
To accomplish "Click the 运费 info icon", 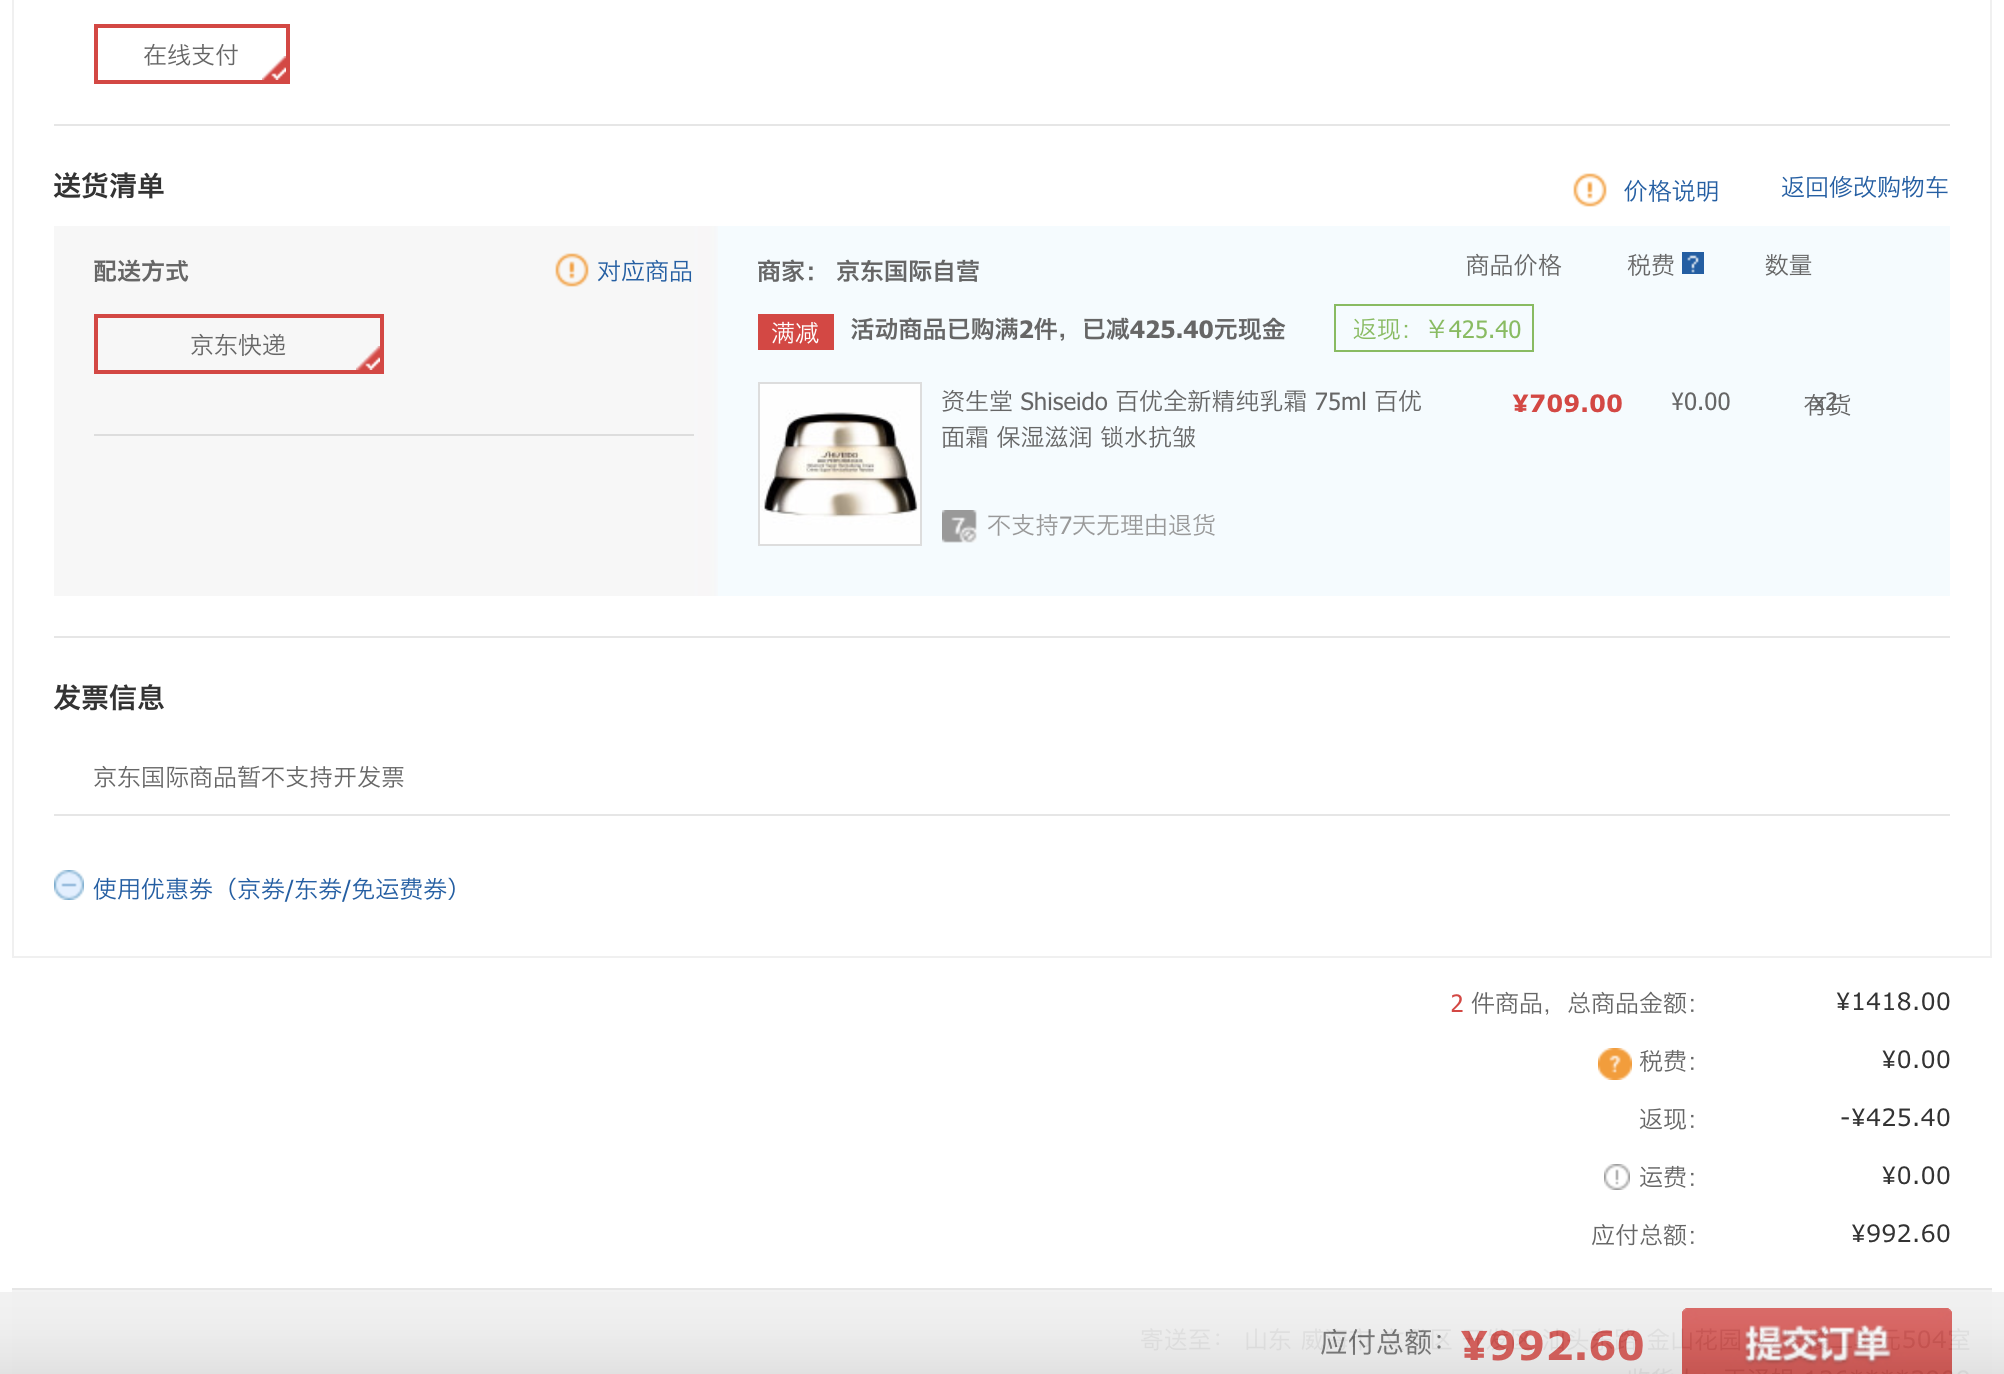I will click(x=1616, y=1177).
